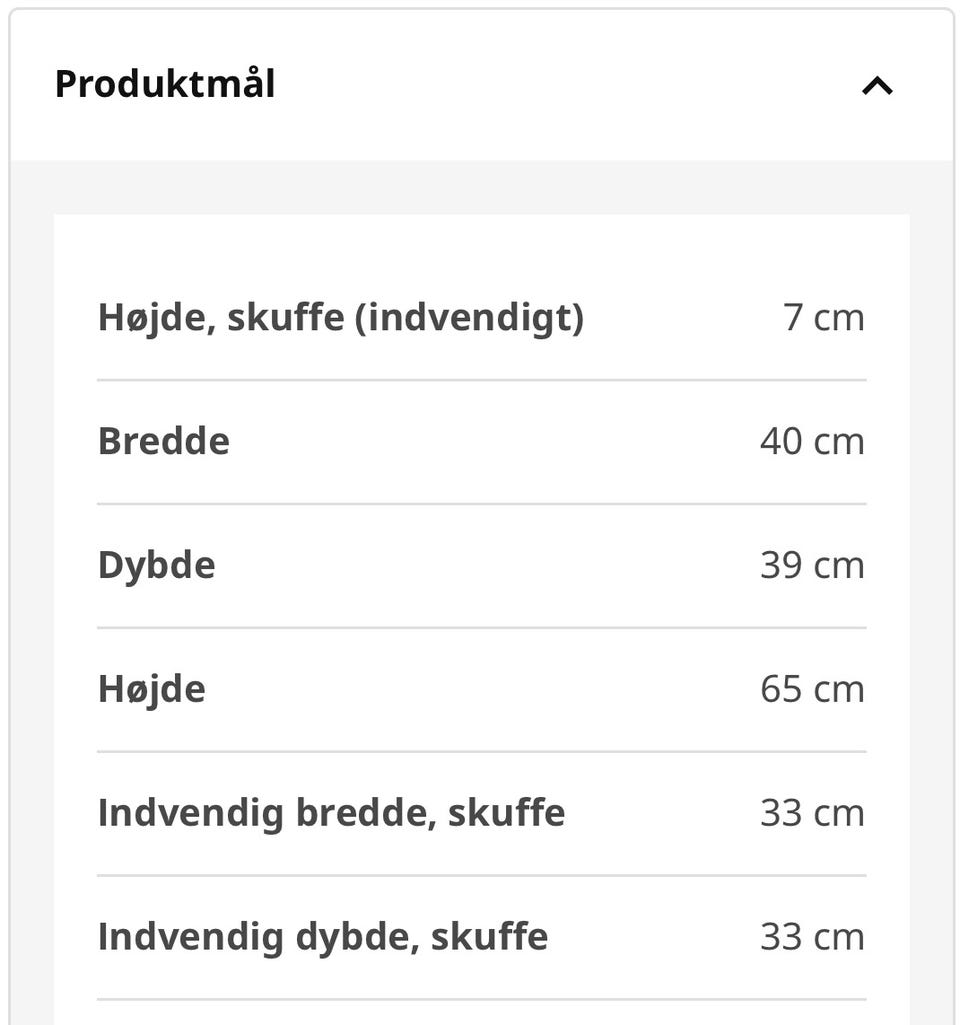Click the 7 cm value

(x=823, y=318)
